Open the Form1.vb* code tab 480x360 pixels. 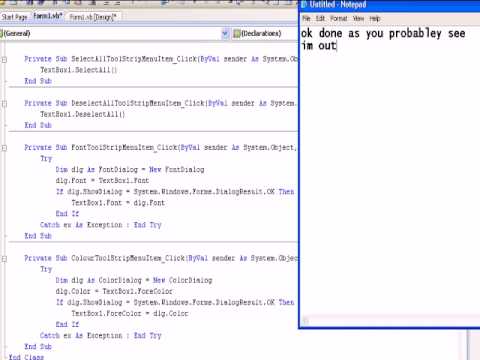pyautogui.click(x=48, y=16)
